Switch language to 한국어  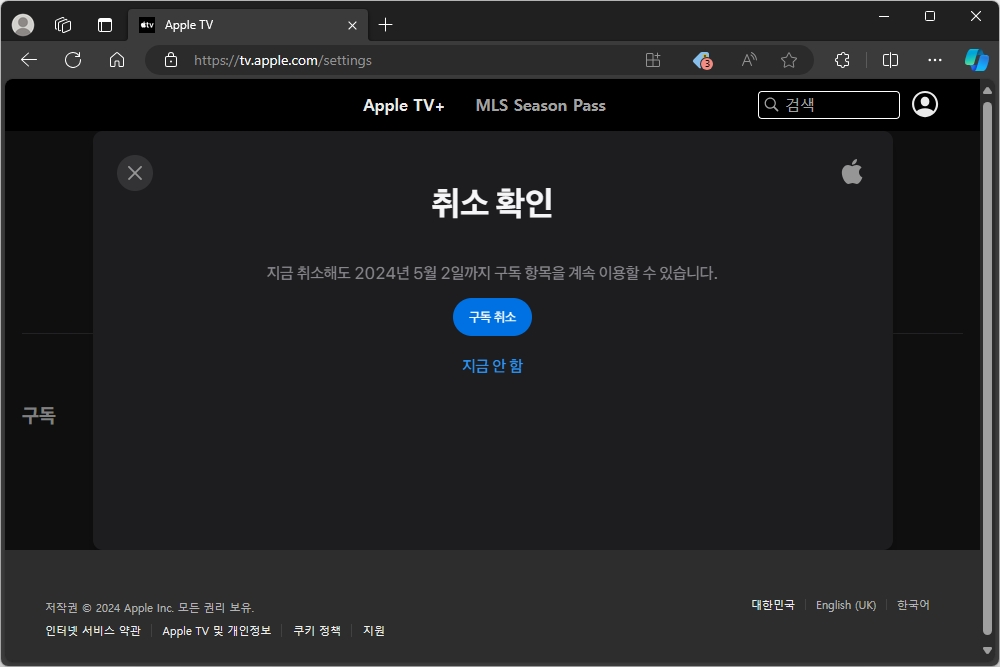[913, 605]
